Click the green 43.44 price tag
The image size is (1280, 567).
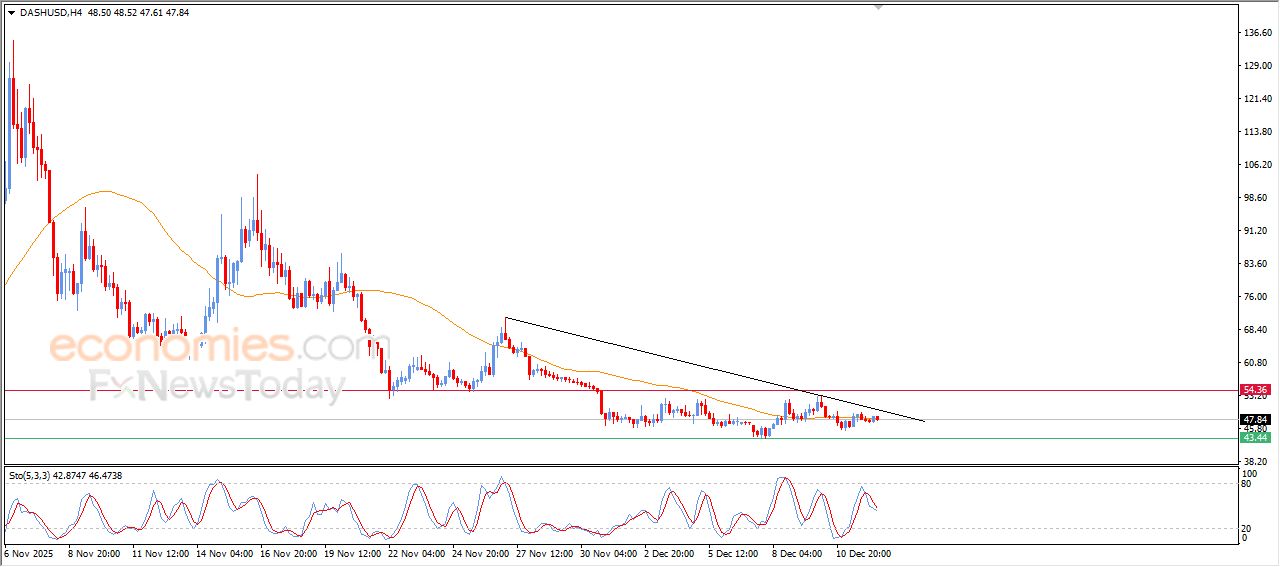pyautogui.click(x=1254, y=438)
